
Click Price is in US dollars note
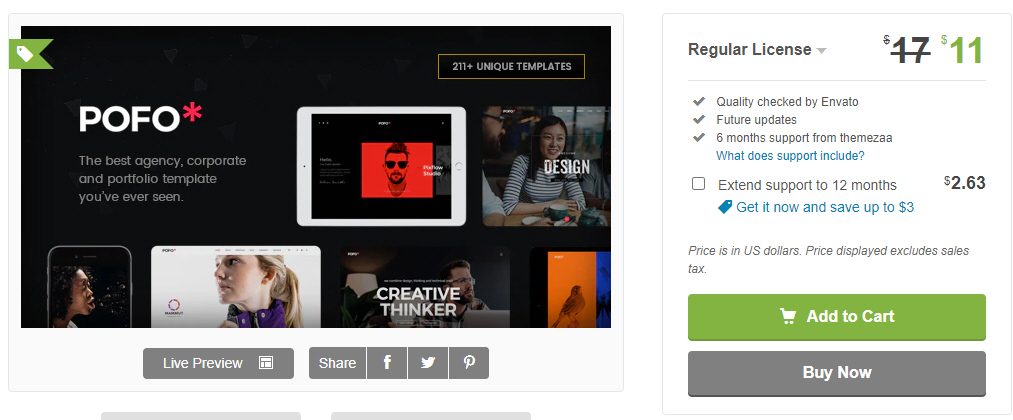[x=828, y=259]
